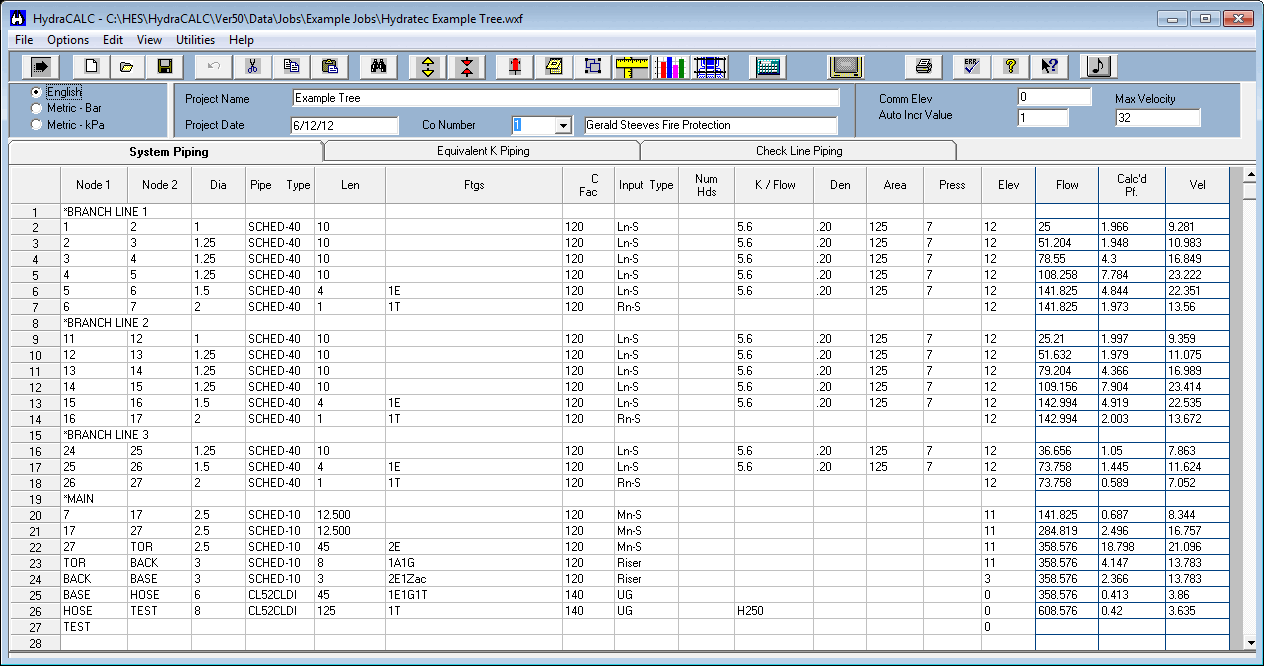Click the scissors Cut icon

[x=253, y=66]
